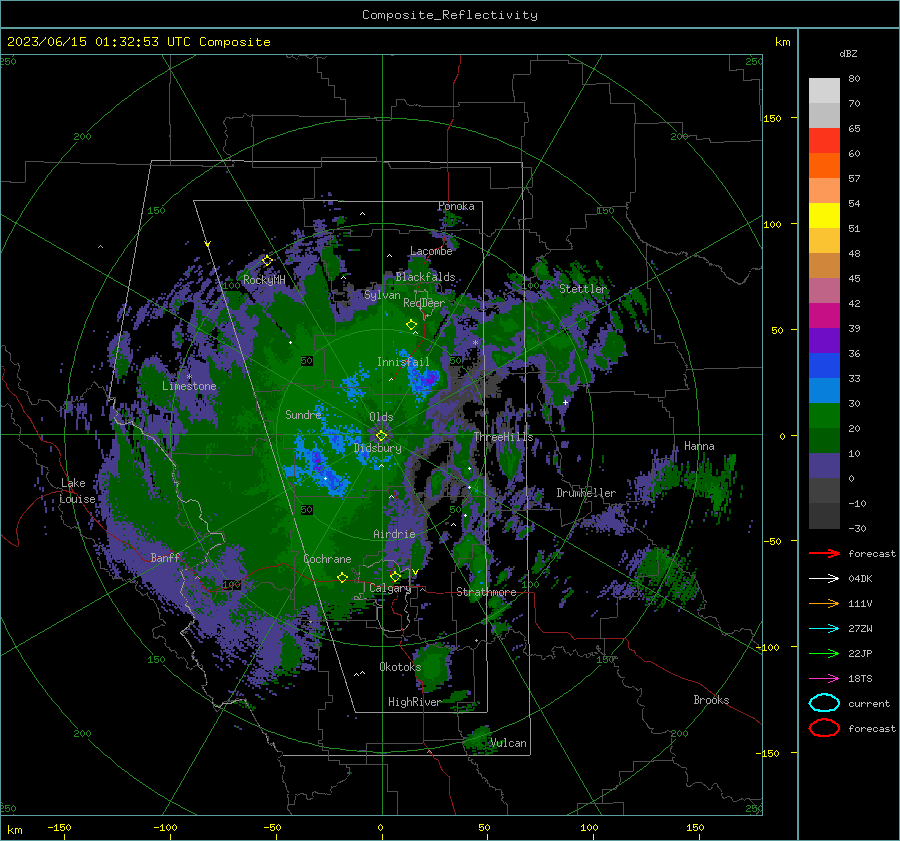Image resolution: width=900 pixels, height=841 pixels.
Task: Click the yellow diamond above Calgary
Action: [x=395, y=576]
